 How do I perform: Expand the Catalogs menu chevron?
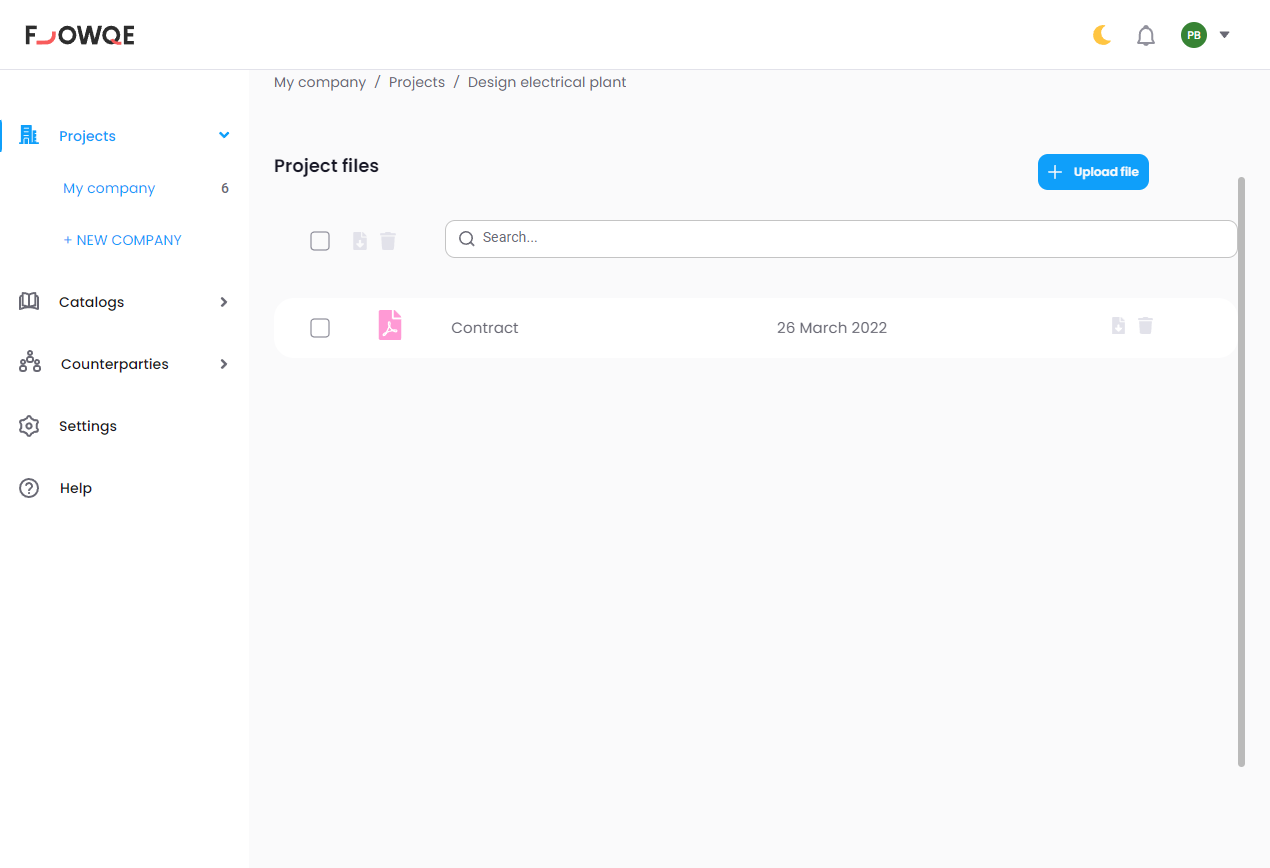[224, 302]
